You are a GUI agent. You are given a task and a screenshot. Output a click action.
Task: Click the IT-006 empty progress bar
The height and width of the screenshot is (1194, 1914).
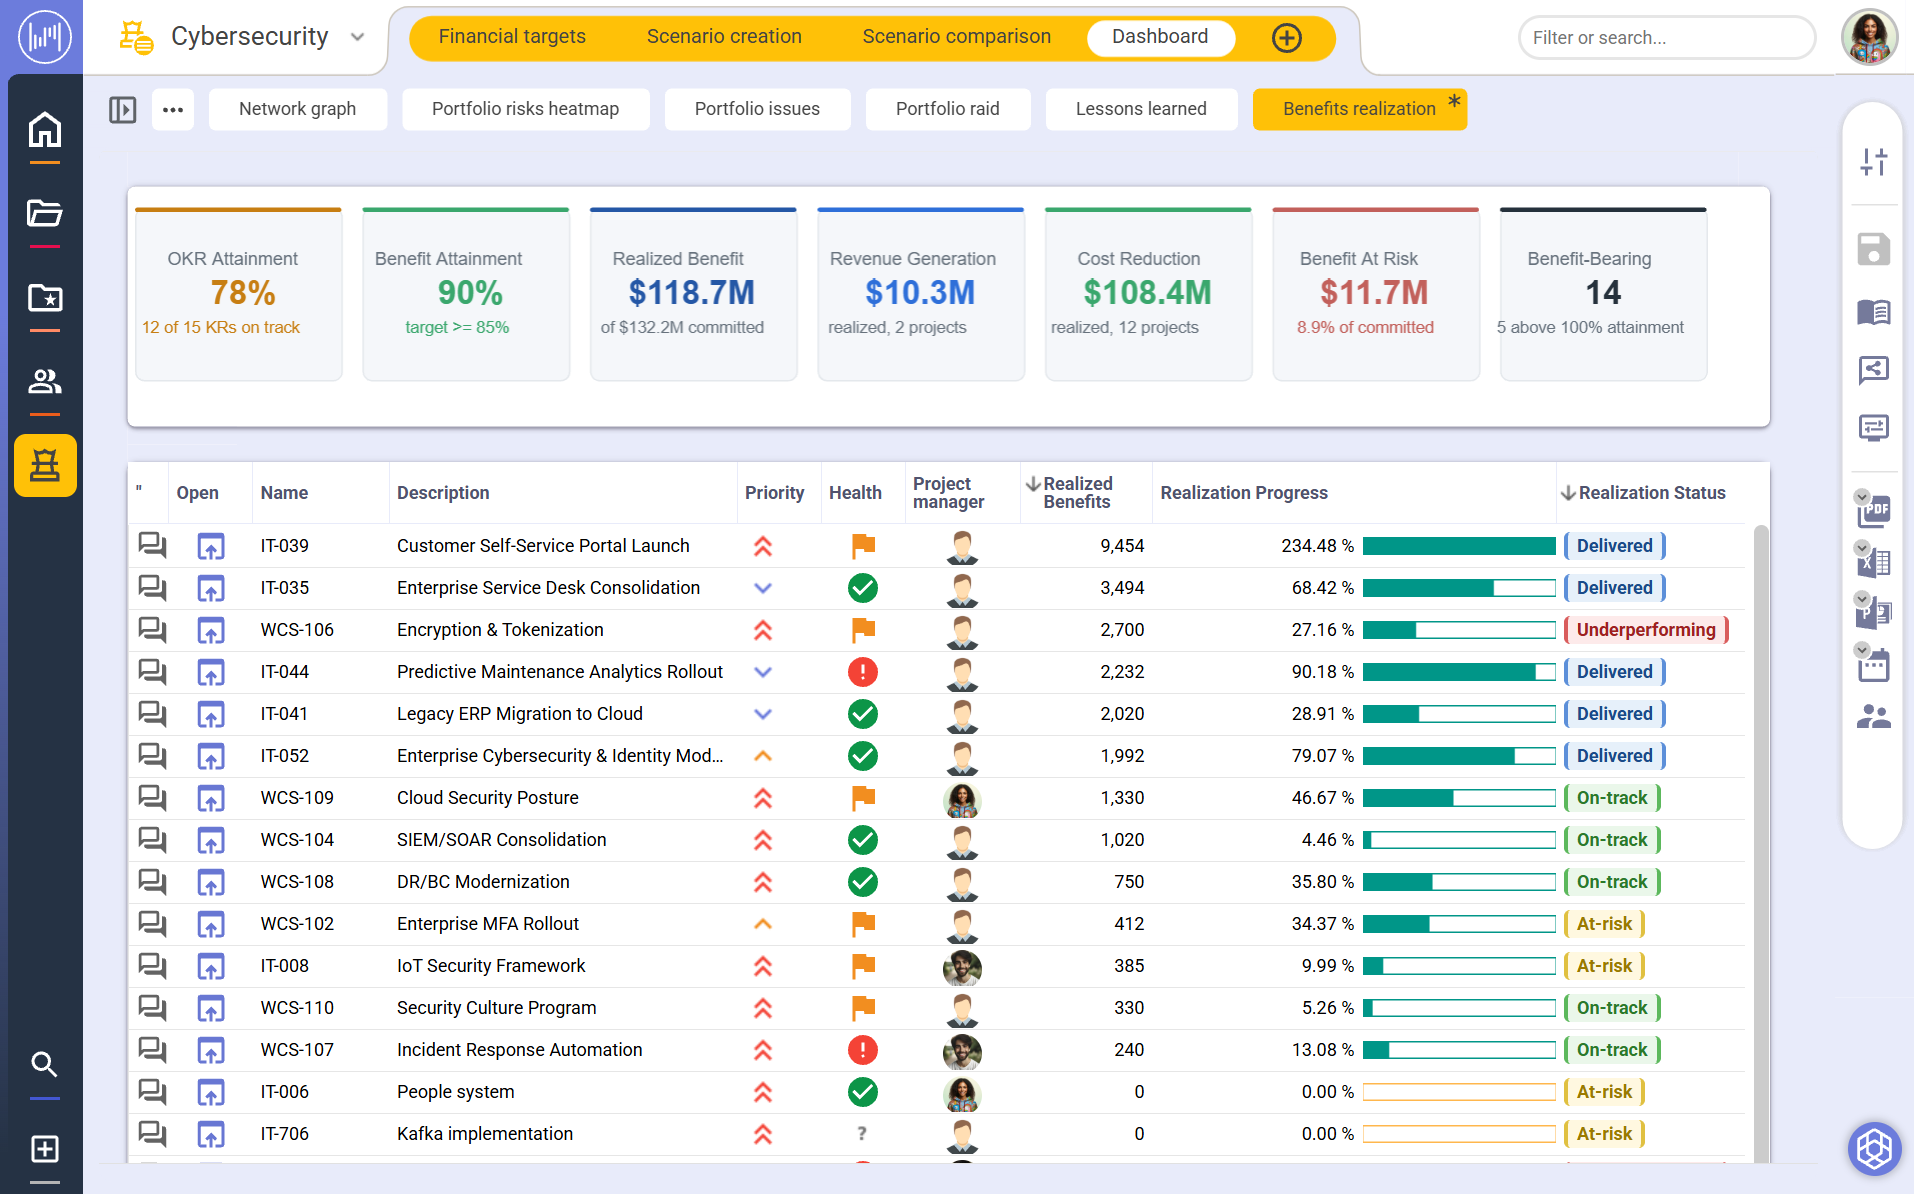1459,1092
